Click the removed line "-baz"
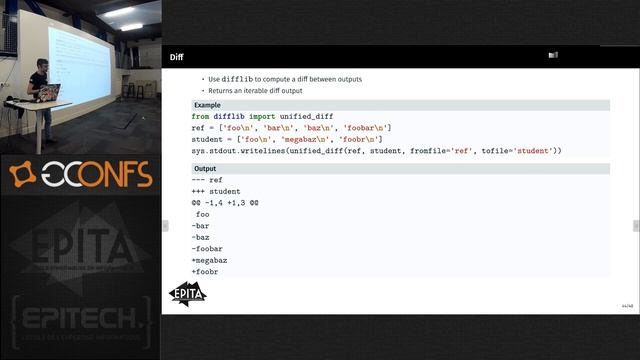This screenshot has width=640, height=360. tap(200, 237)
